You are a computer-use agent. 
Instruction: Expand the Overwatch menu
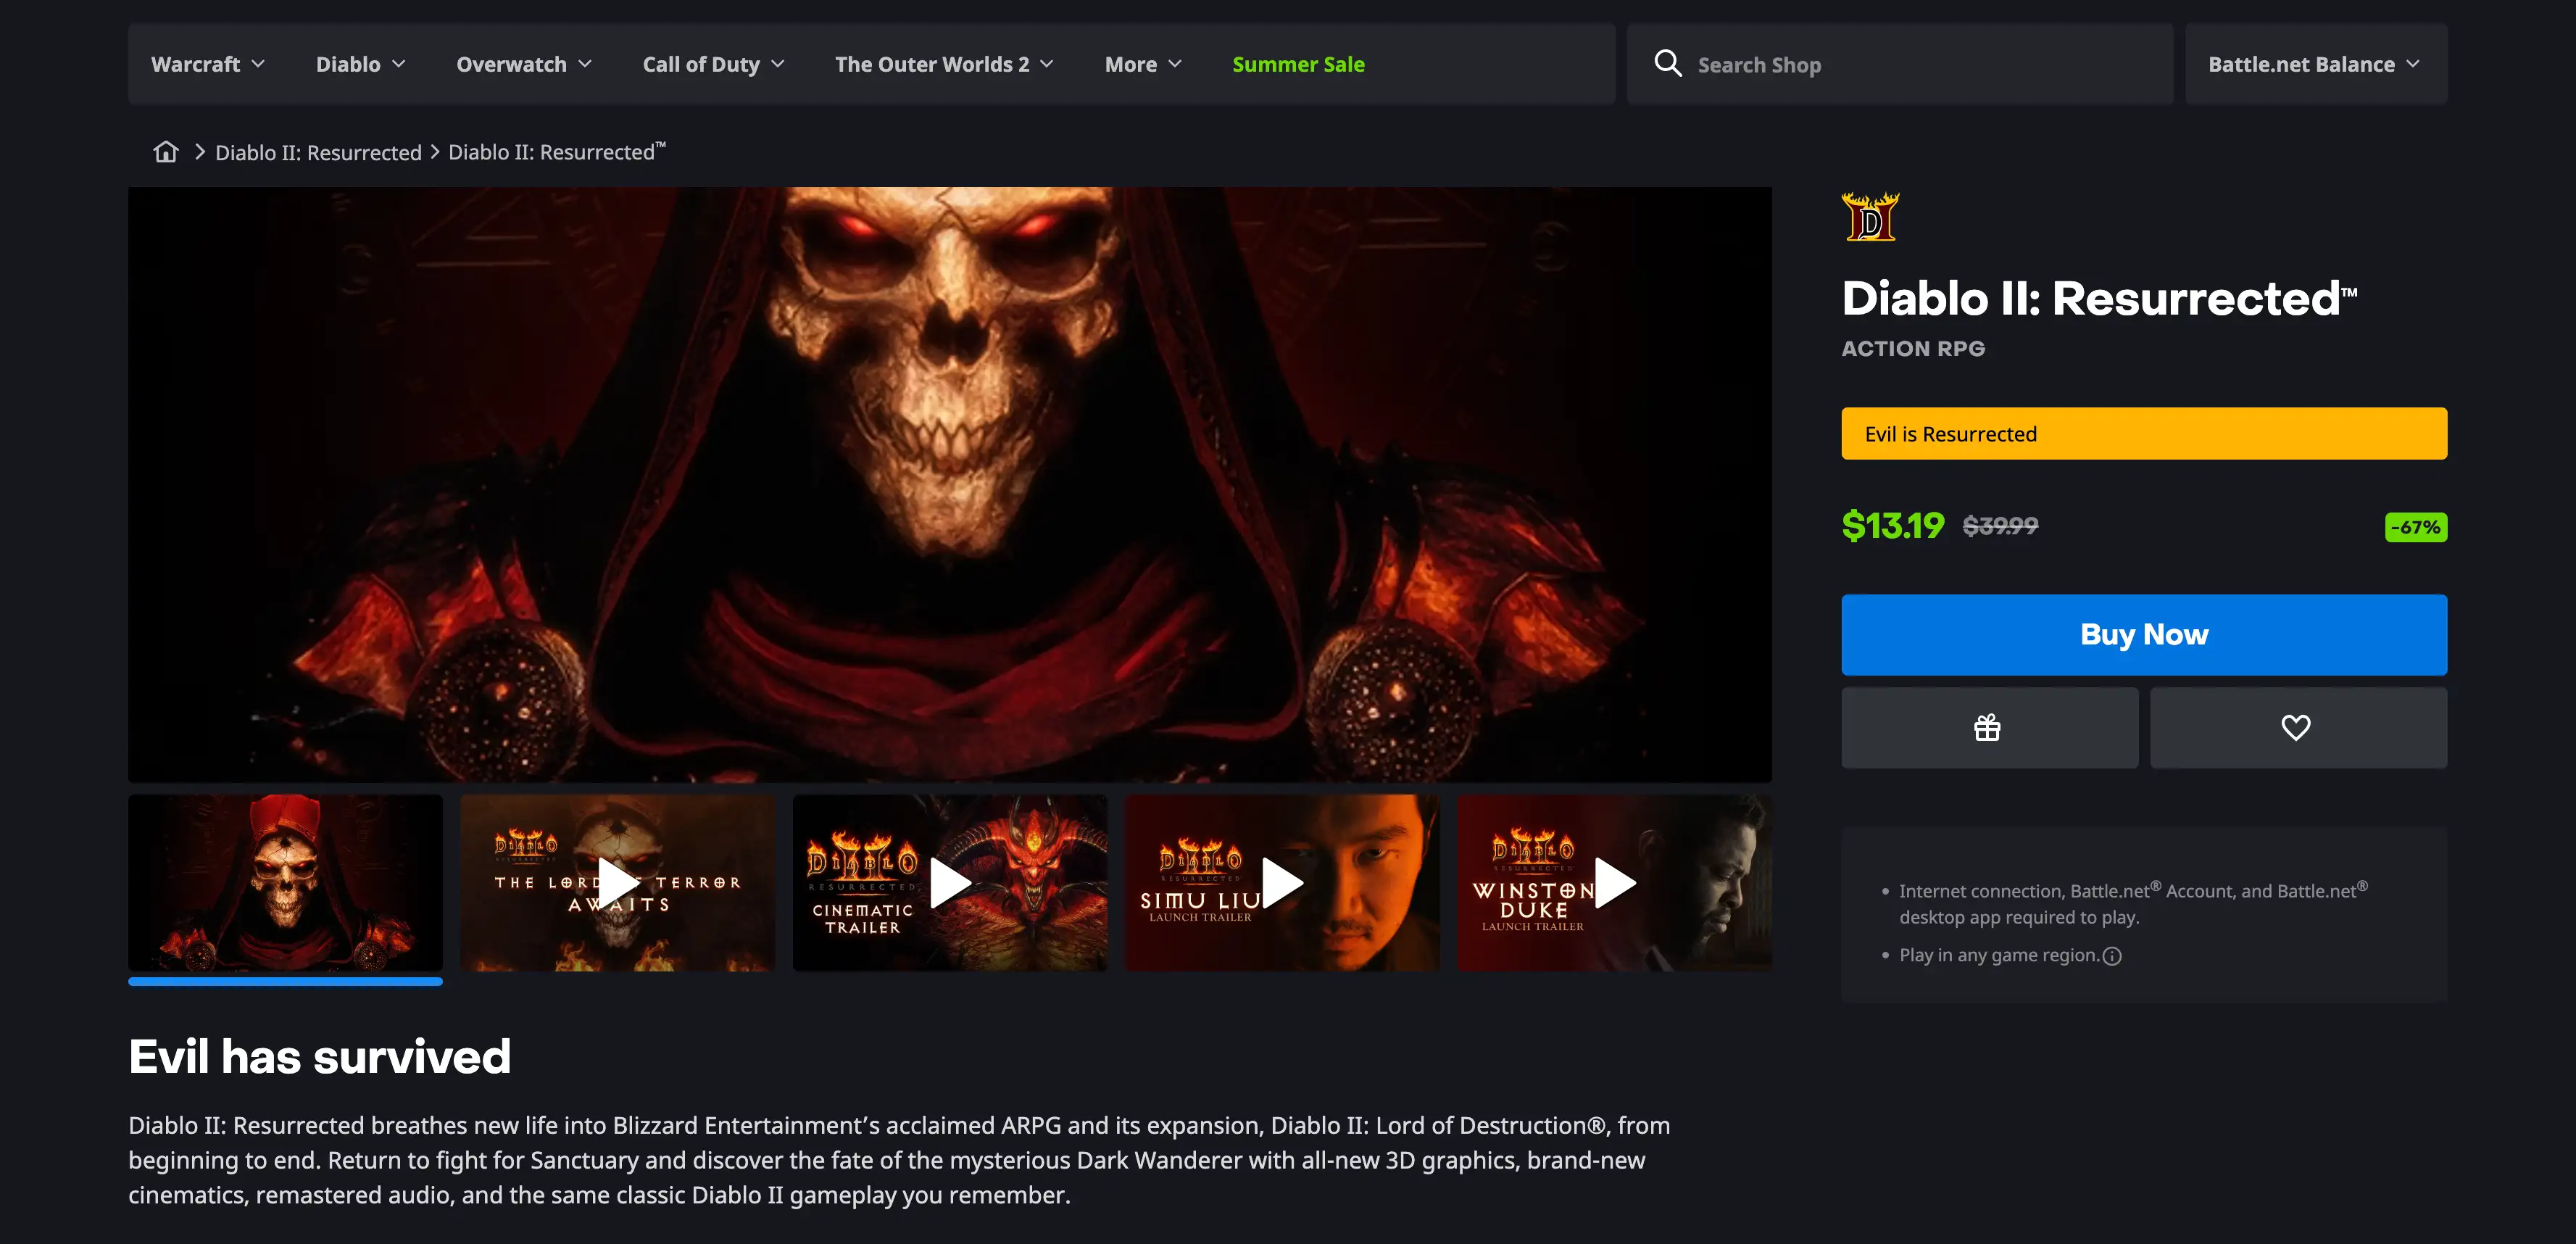point(524,64)
